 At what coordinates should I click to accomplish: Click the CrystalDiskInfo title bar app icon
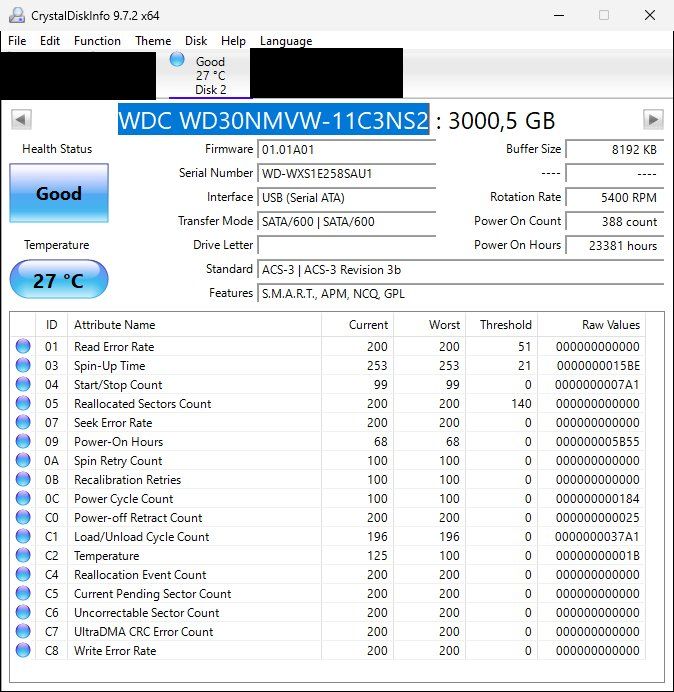pos(17,15)
